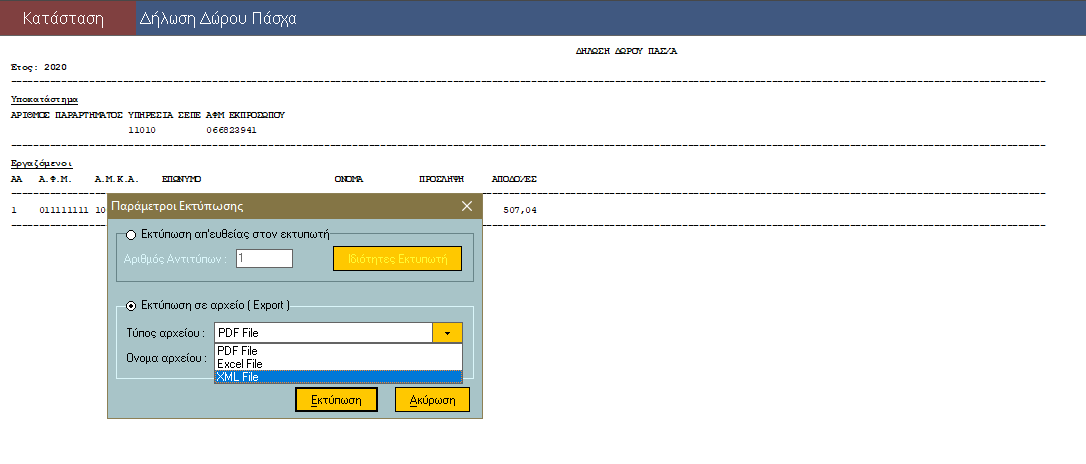Click the ΕΠΩΝΥΜΟ column header
The height and width of the screenshot is (464, 1086).
pyautogui.click(x=181, y=179)
